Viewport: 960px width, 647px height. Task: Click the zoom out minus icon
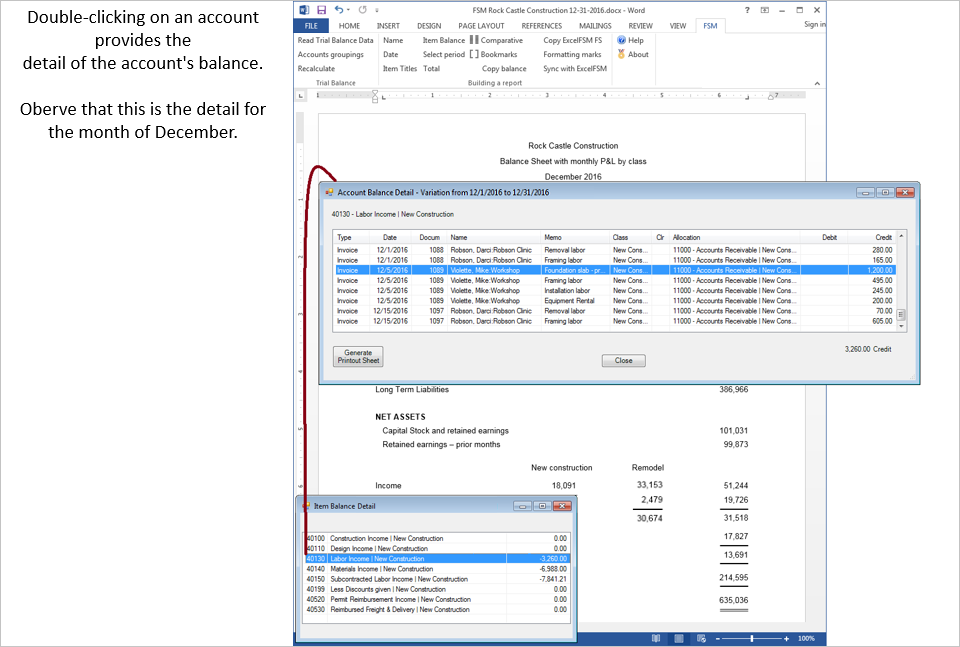[x=718, y=638]
